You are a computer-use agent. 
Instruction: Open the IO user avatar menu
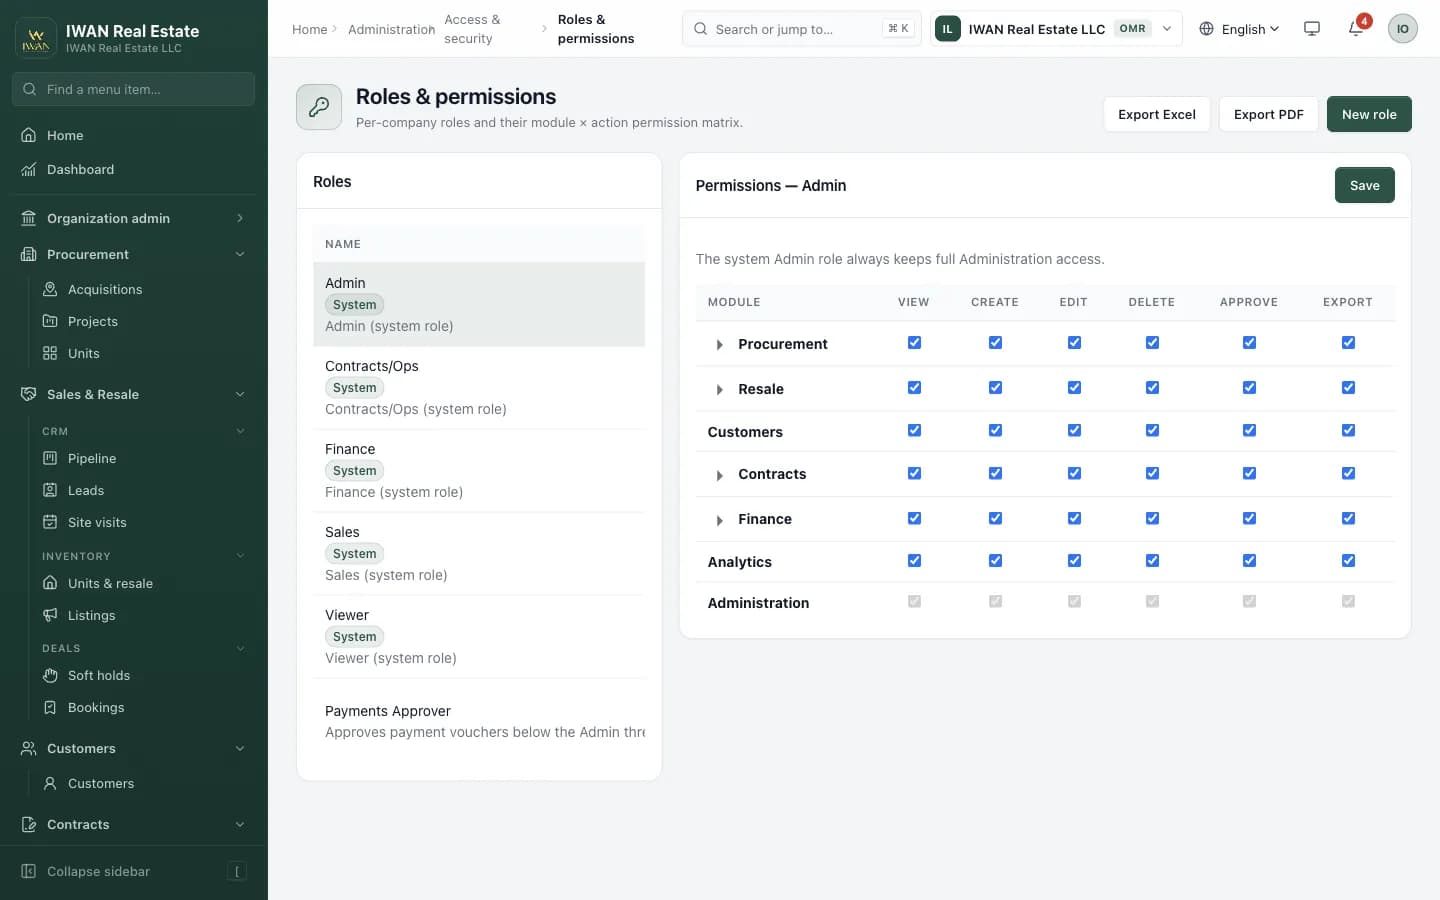click(1402, 29)
